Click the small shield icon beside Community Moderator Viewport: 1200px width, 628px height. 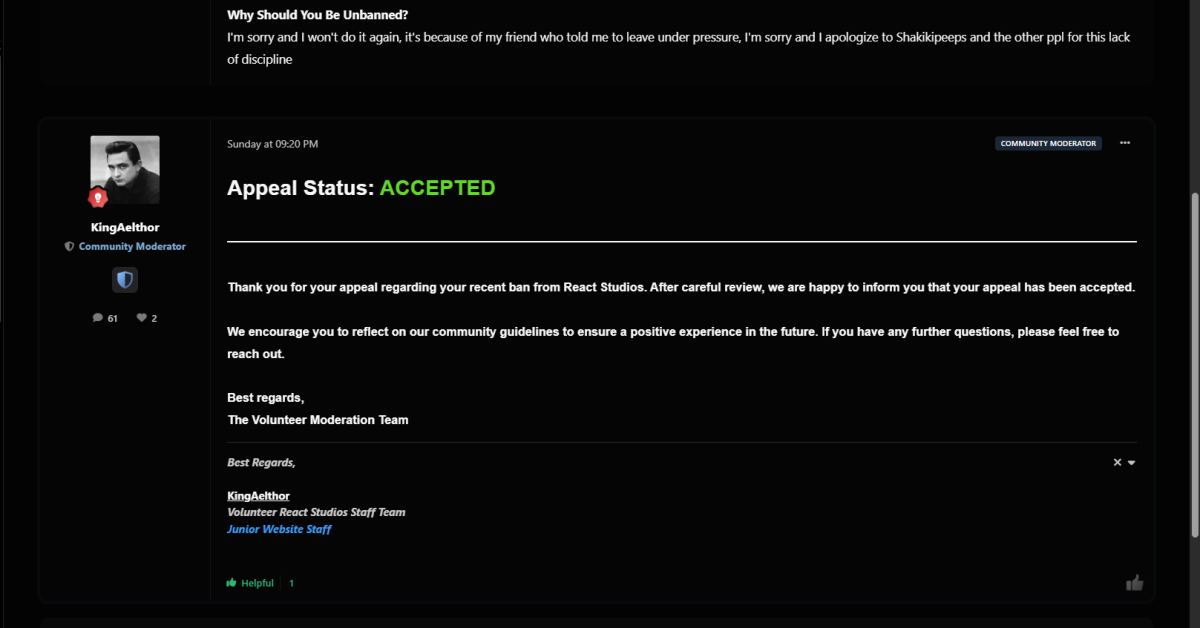point(69,246)
